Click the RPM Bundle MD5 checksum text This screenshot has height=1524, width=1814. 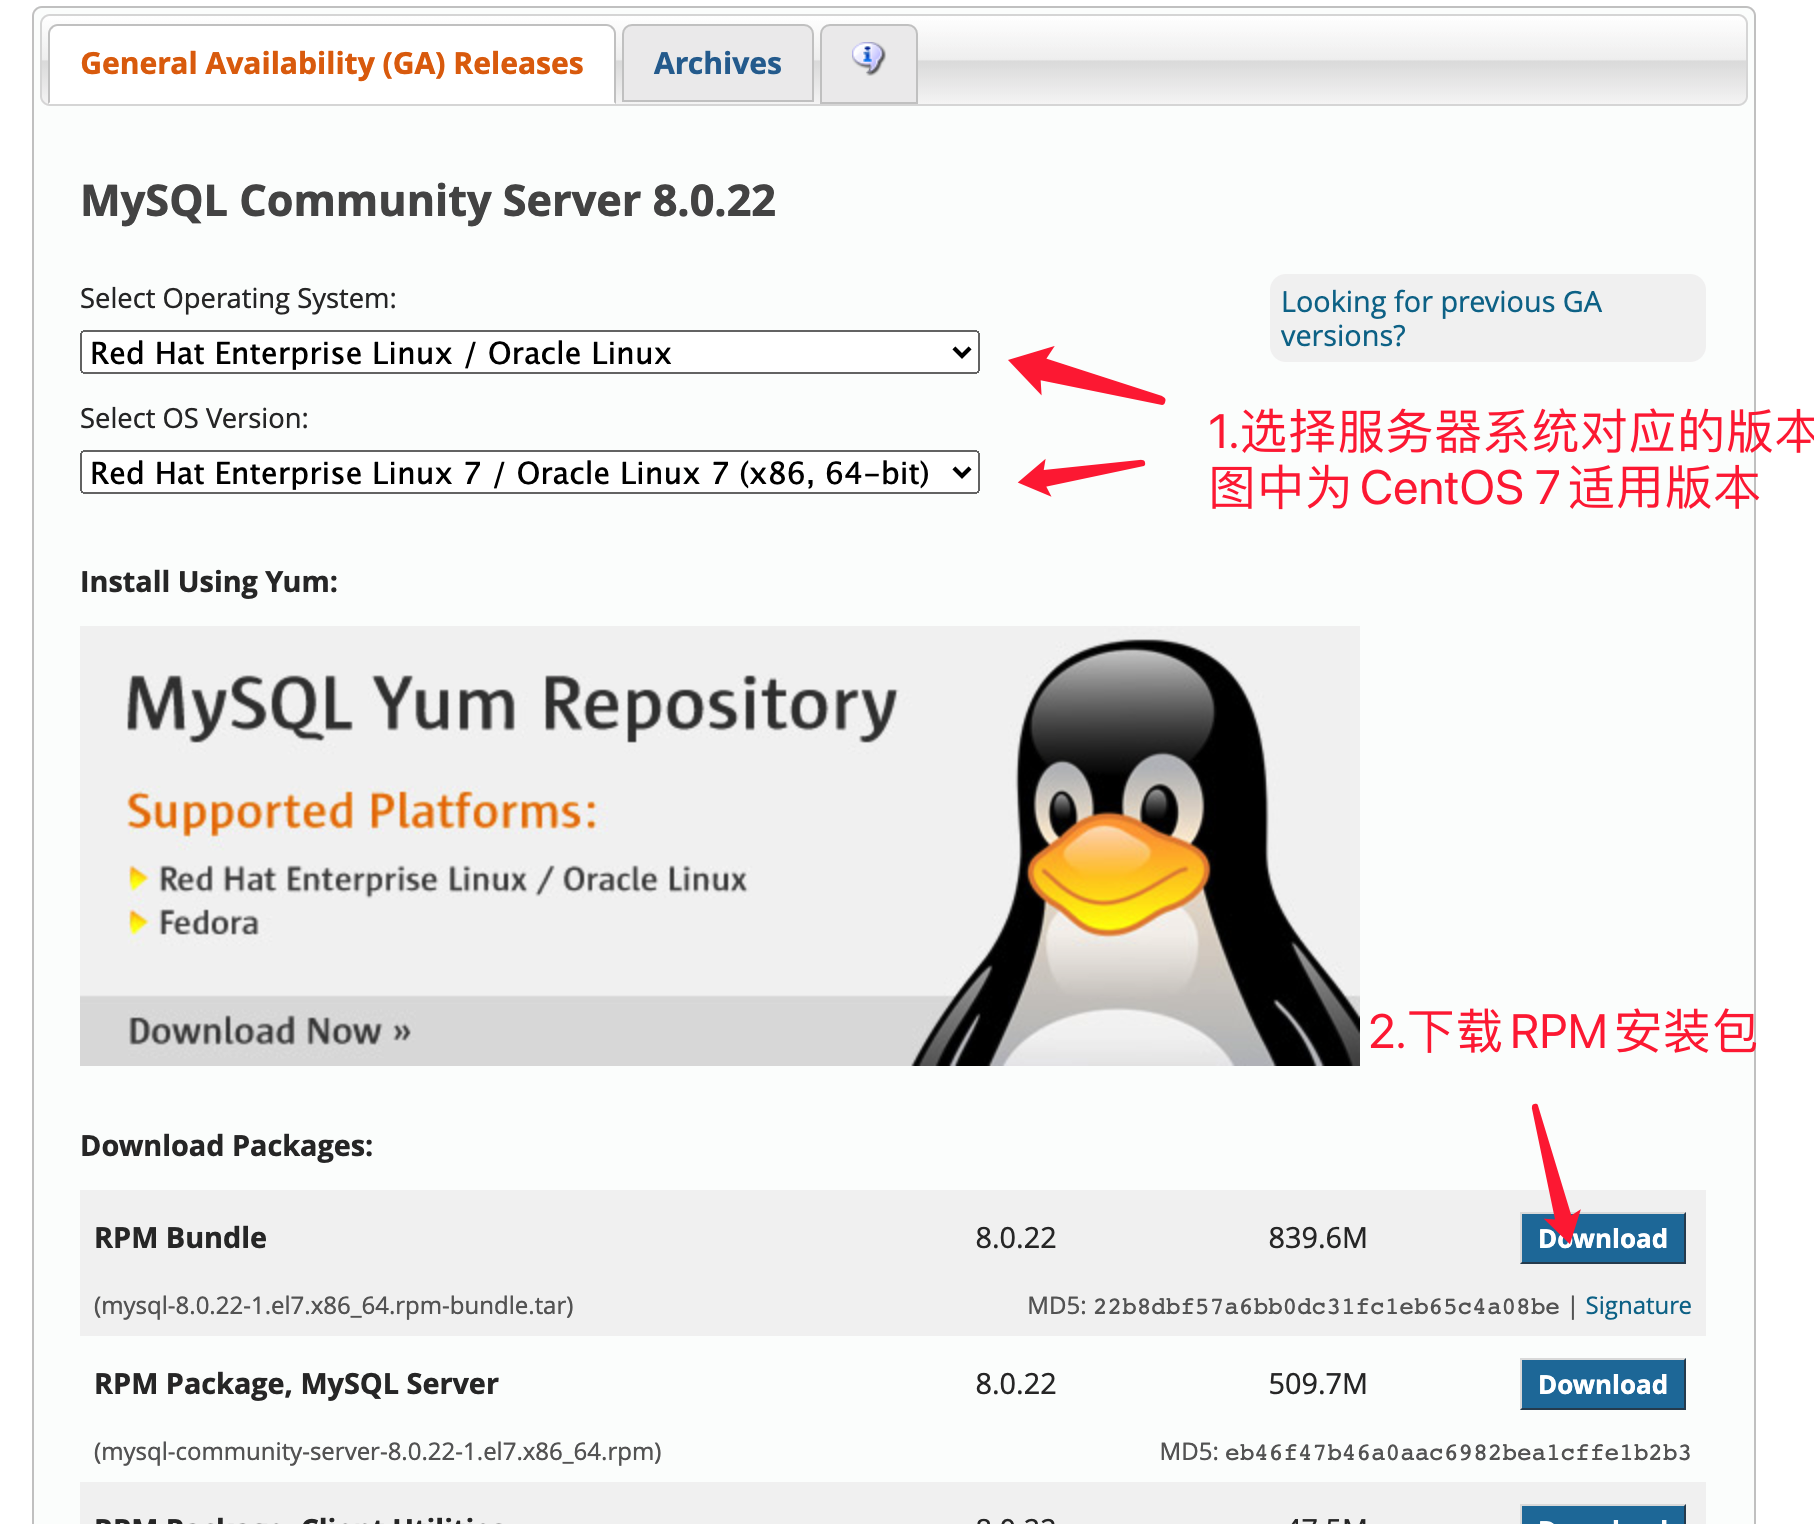[1325, 1306]
